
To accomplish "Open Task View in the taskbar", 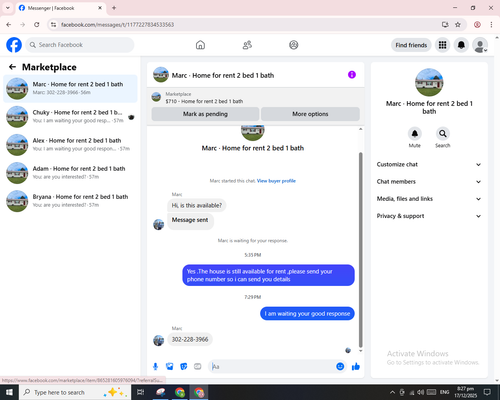I will [141, 392].
